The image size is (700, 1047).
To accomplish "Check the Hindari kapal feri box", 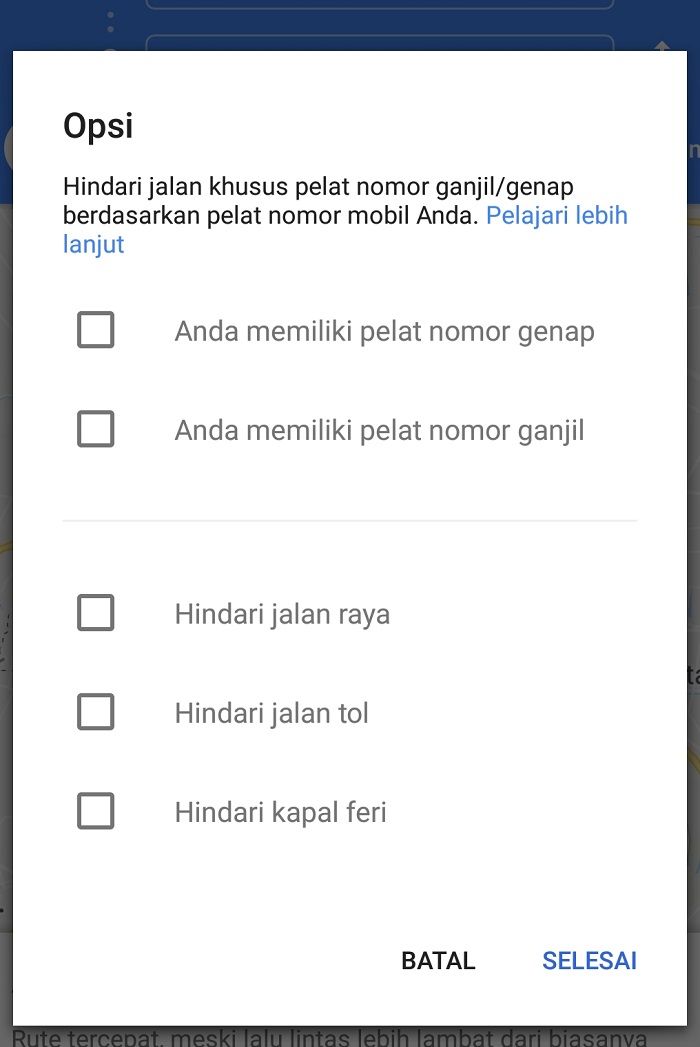I will coord(96,811).
